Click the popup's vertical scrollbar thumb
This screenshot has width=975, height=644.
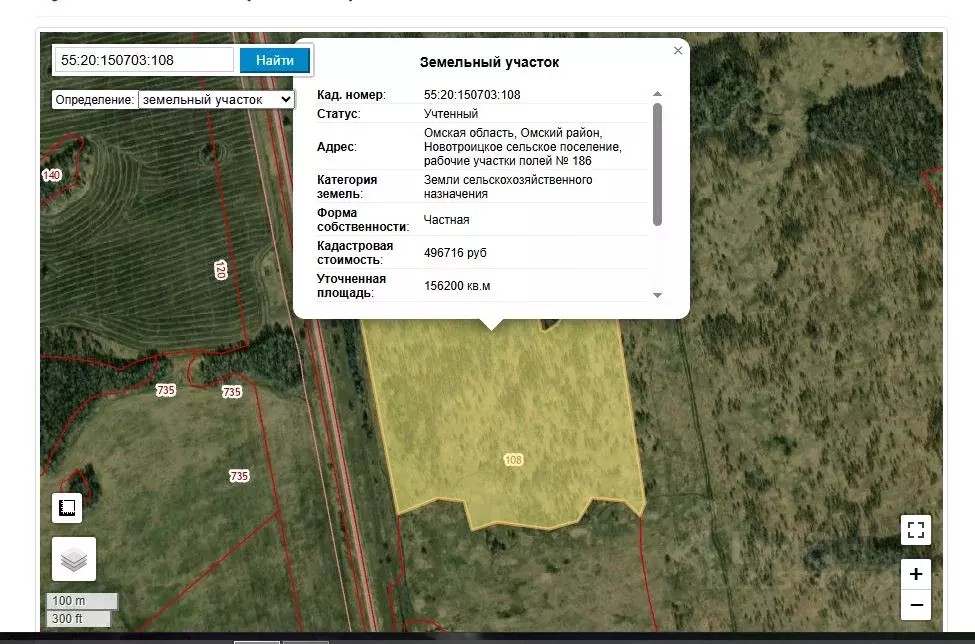pyautogui.click(x=657, y=160)
